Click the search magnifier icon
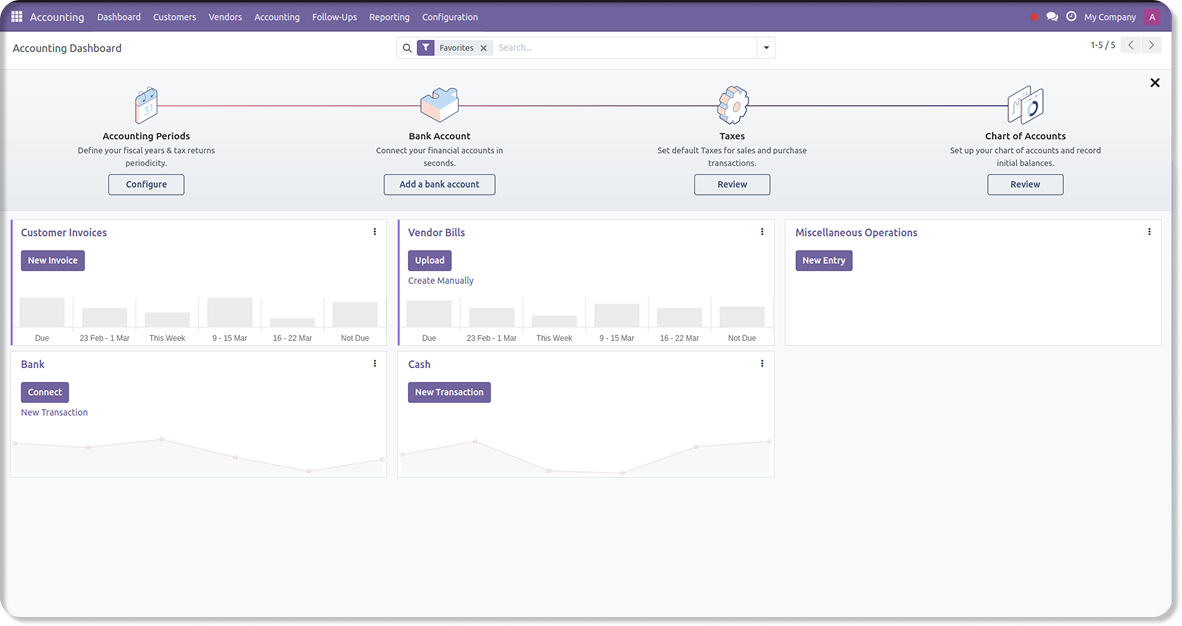This screenshot has height=626, width=1182. pos(407,48)
